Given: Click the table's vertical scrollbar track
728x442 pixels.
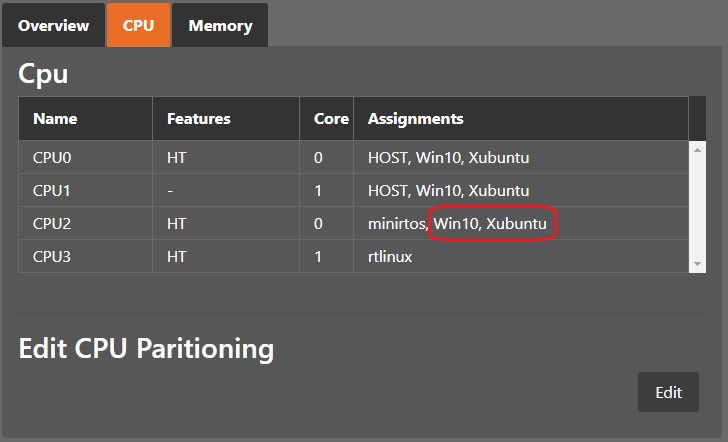Looking at the screenshot, I should (x=698, y=205).
